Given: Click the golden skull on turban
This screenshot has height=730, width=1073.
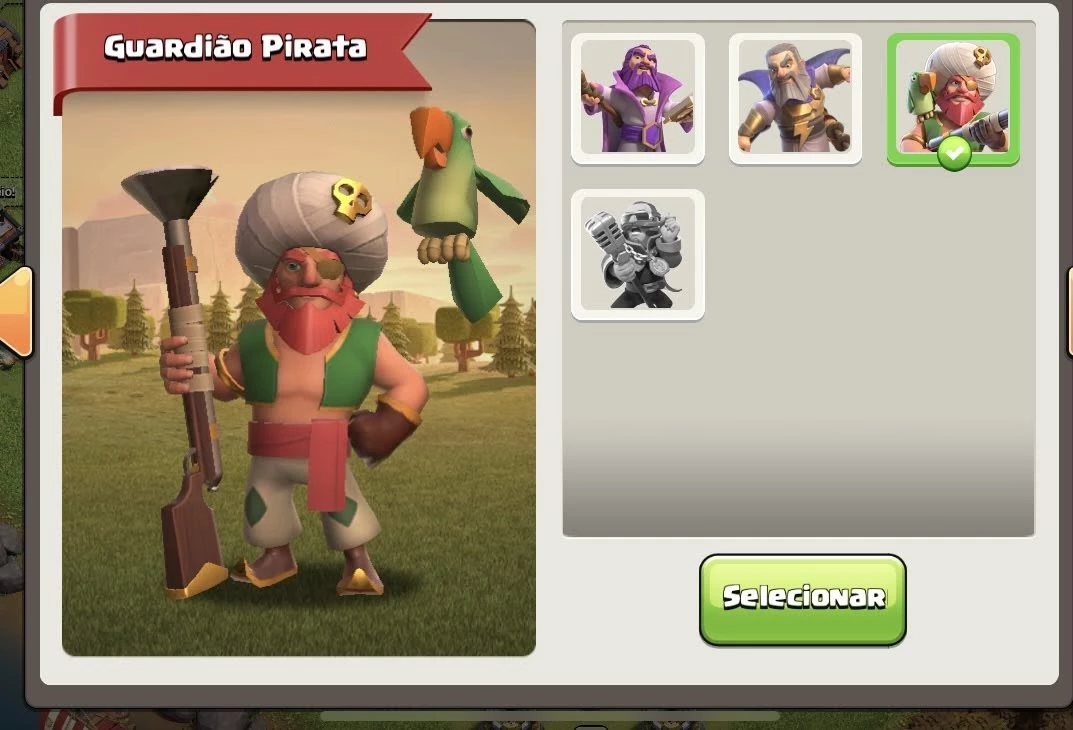Looking at the screenshot, I should coord(351,198).
